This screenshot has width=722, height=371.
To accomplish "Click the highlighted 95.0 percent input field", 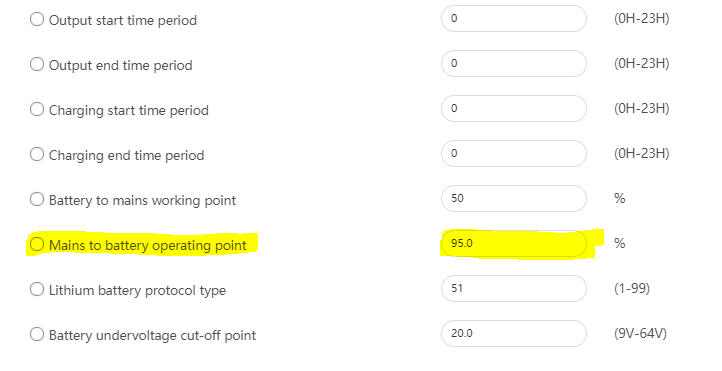I will click(514, 243).
